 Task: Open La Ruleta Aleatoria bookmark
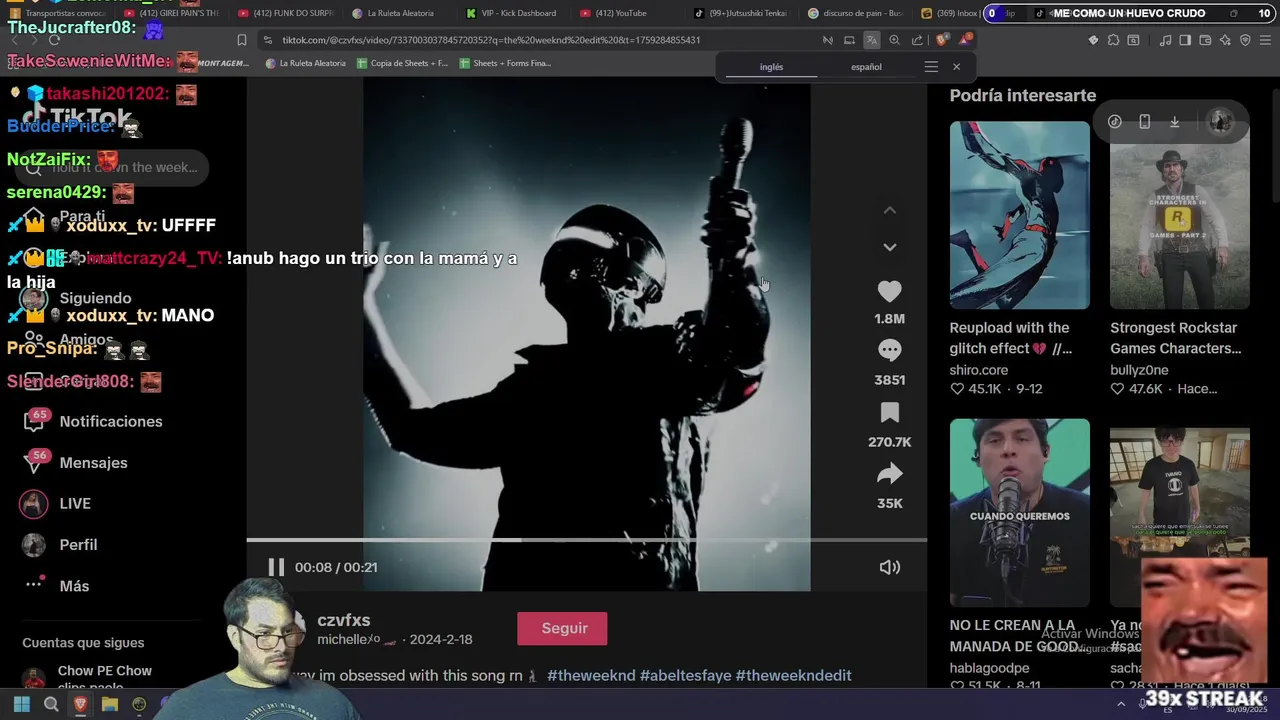click(x=305, y=63)
